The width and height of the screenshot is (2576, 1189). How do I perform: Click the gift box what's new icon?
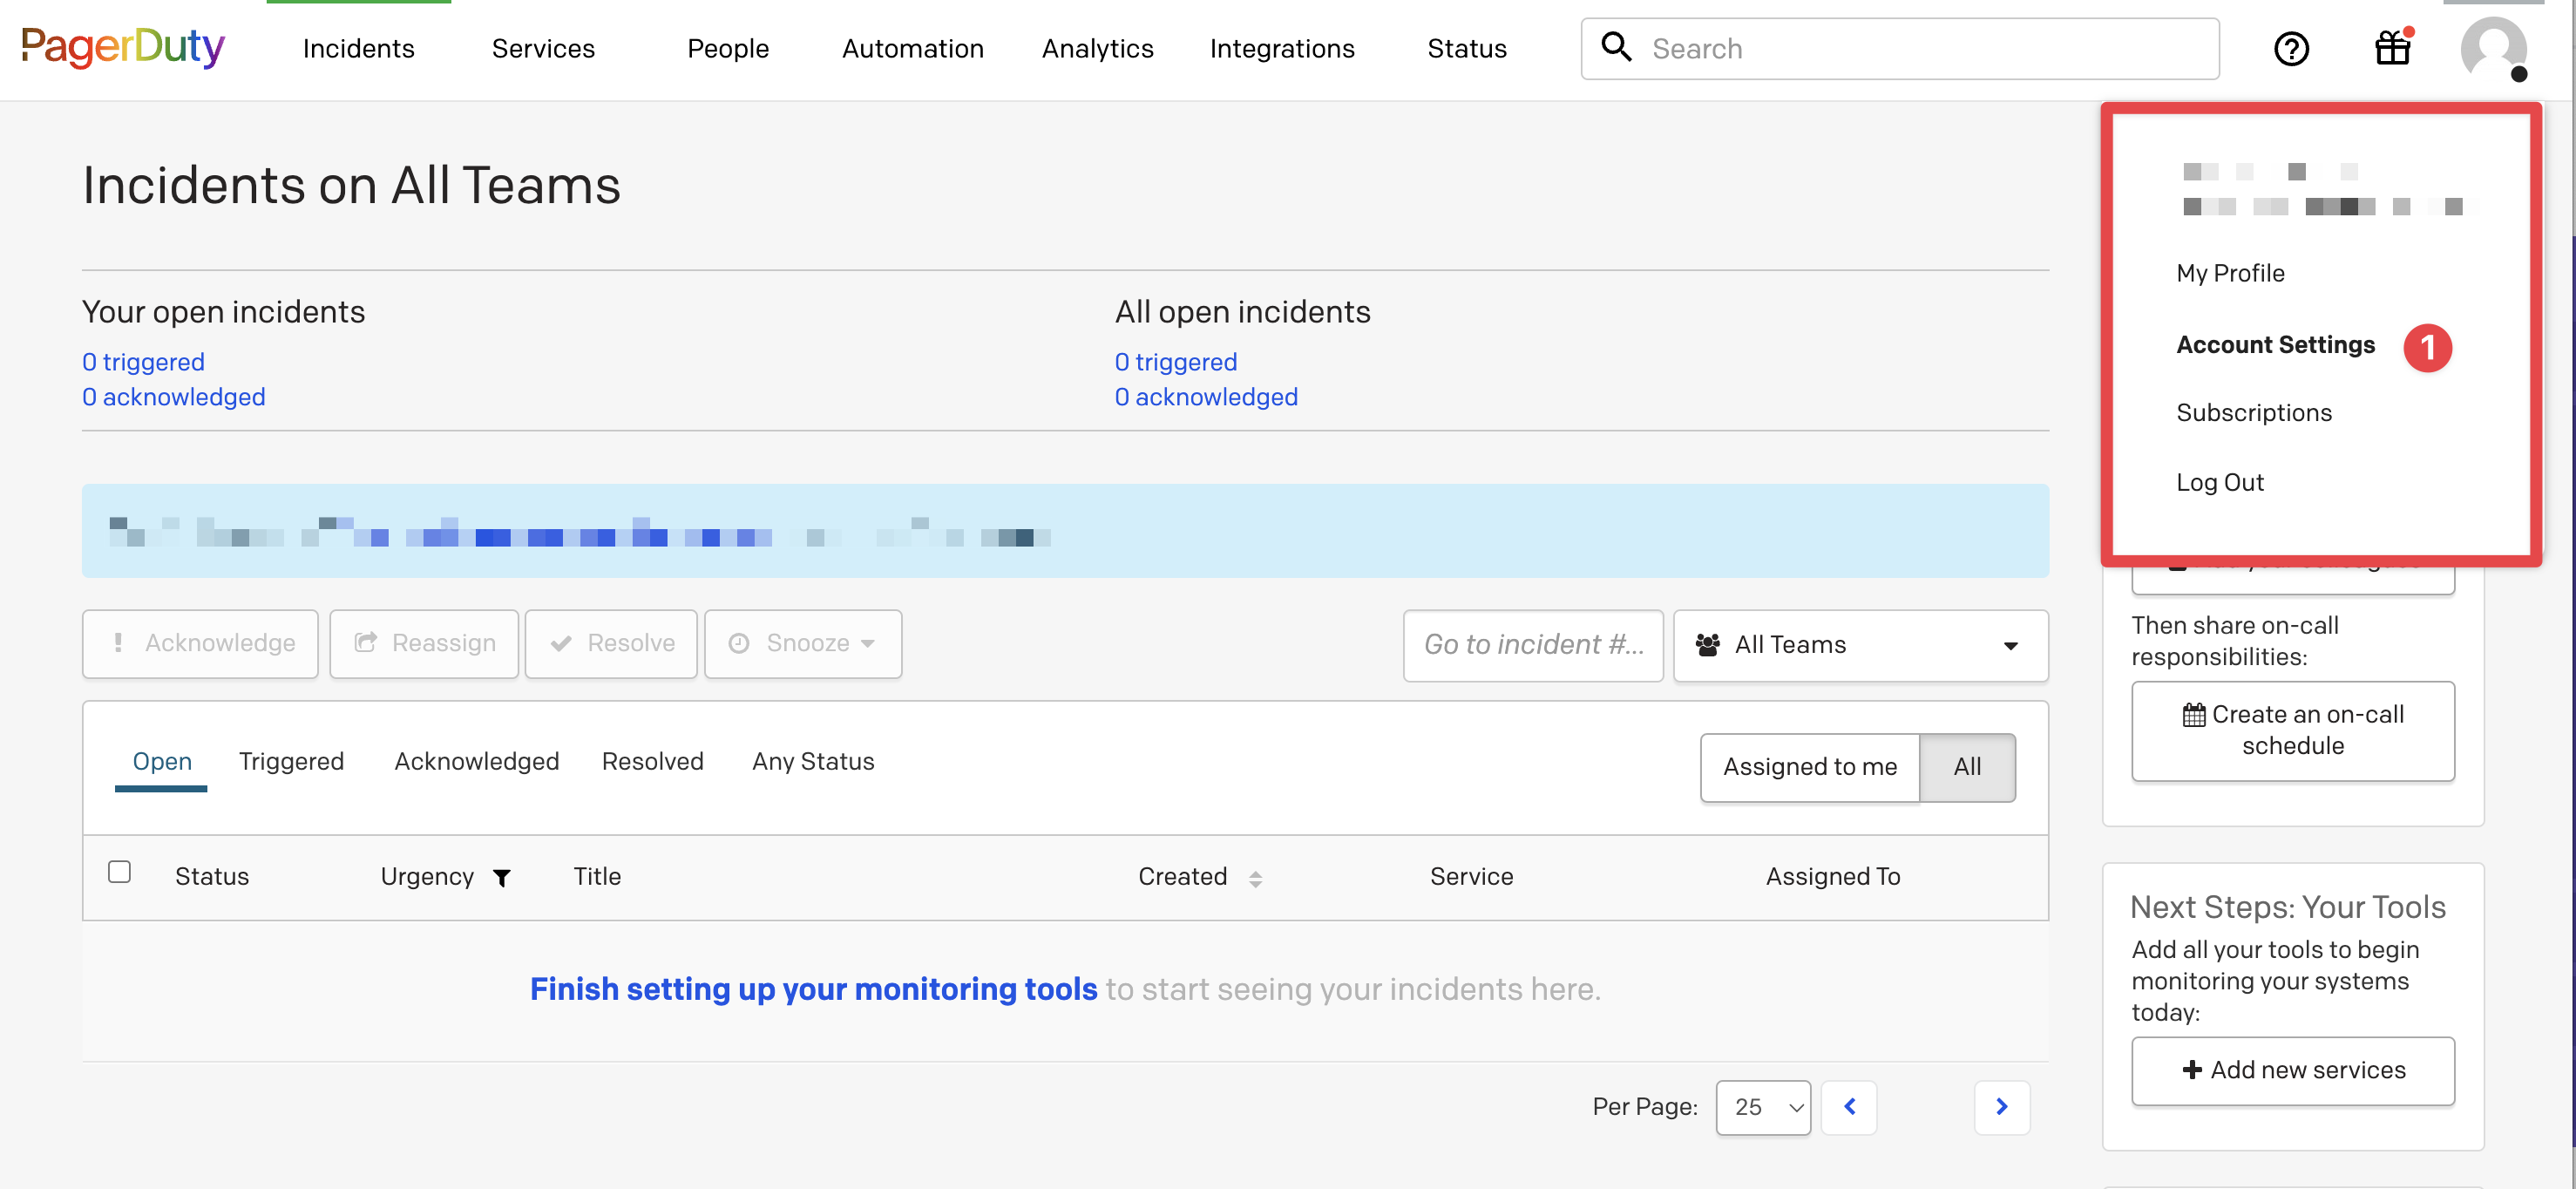tap(2392, 47)
